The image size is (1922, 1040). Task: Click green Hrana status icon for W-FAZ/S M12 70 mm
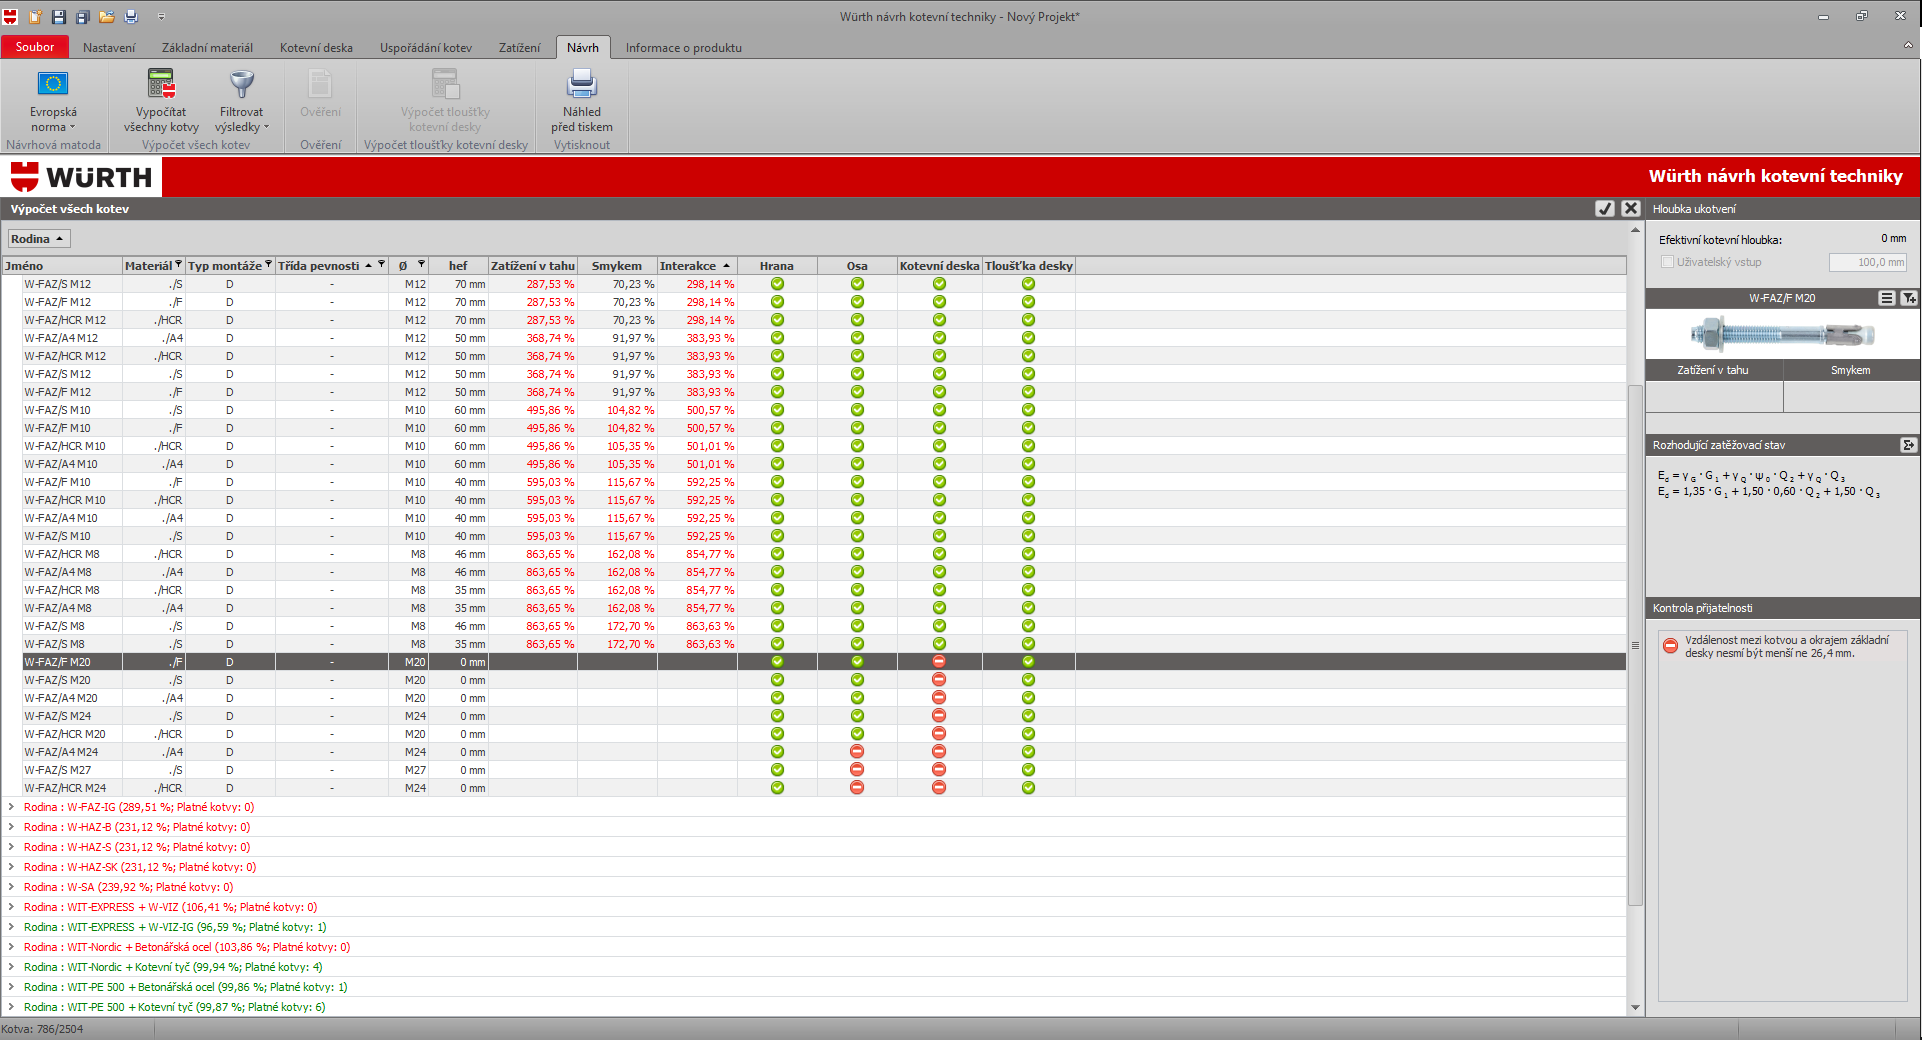[x=777, y=284]
